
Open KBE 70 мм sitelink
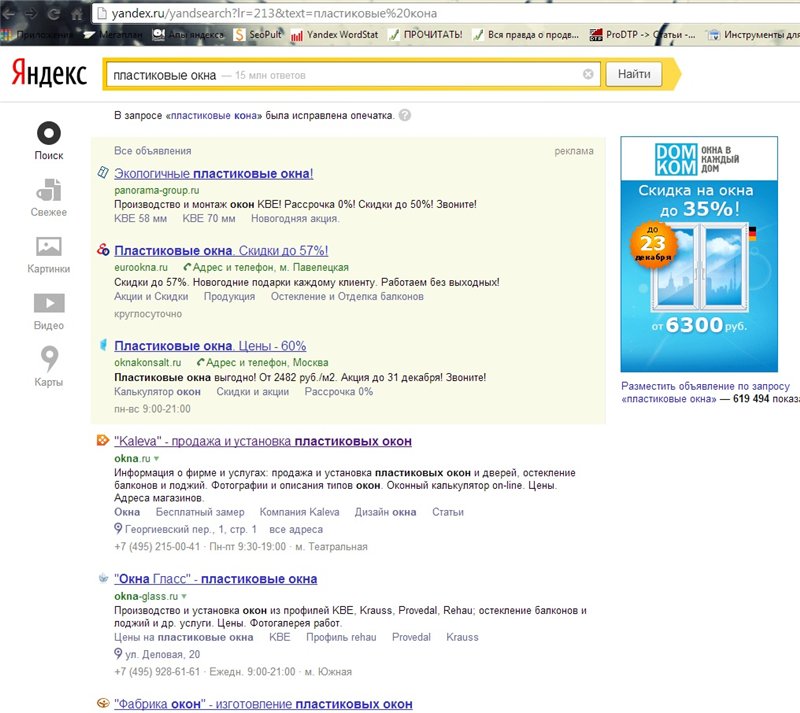coord(209,218)
